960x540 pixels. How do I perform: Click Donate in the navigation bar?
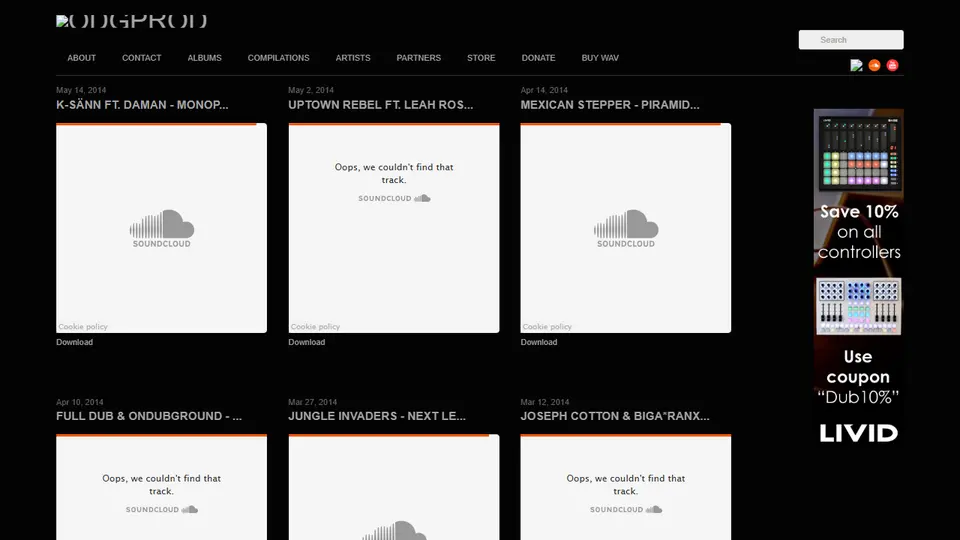(x=538, y=58)
